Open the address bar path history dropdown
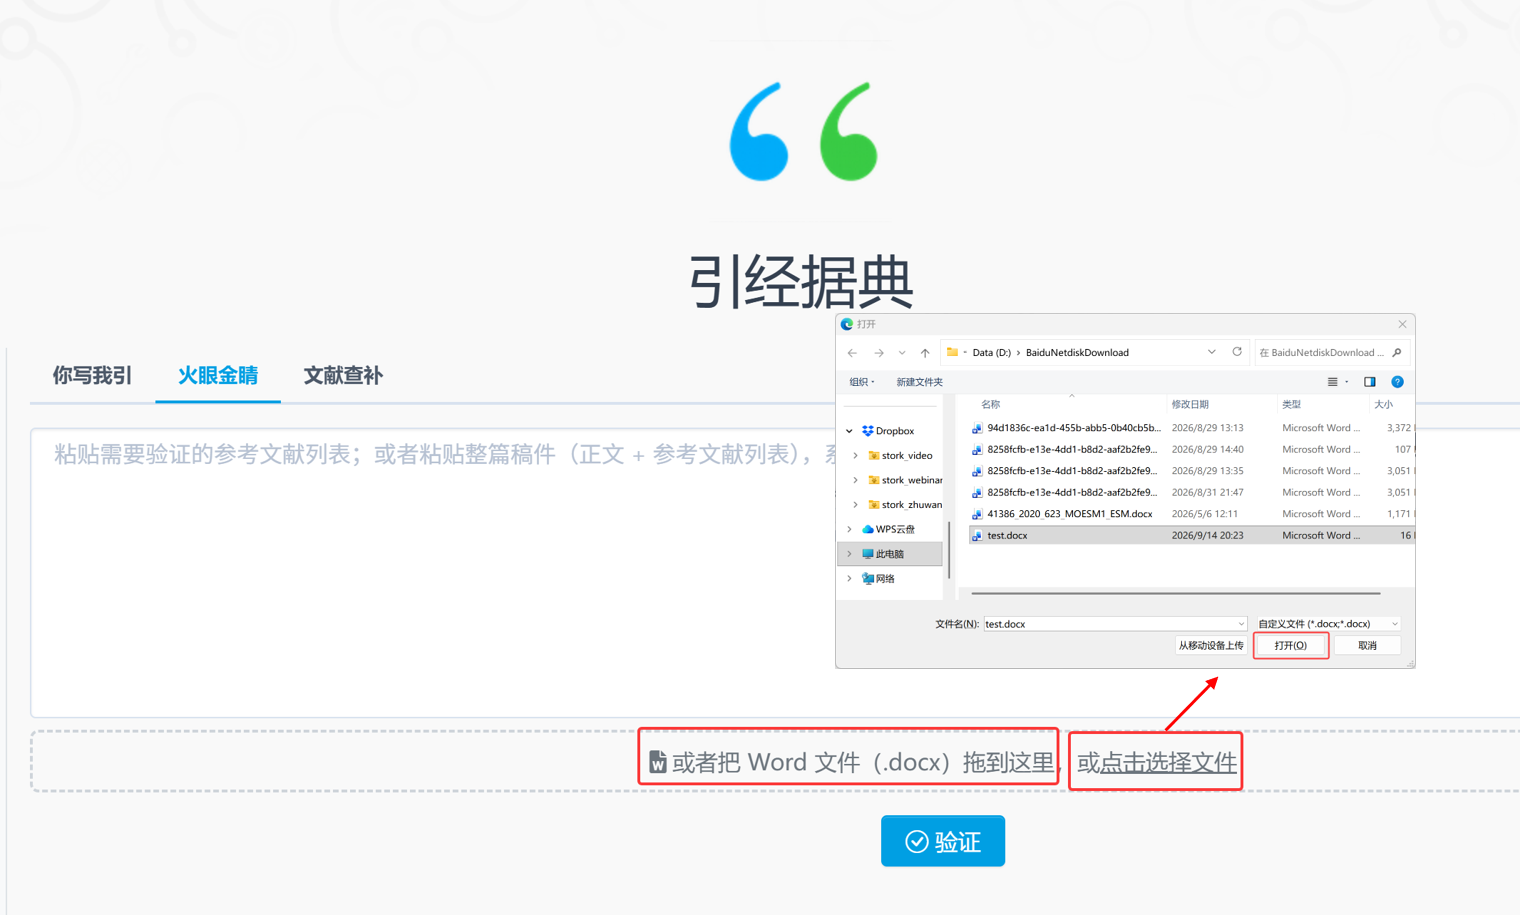 1211,352
